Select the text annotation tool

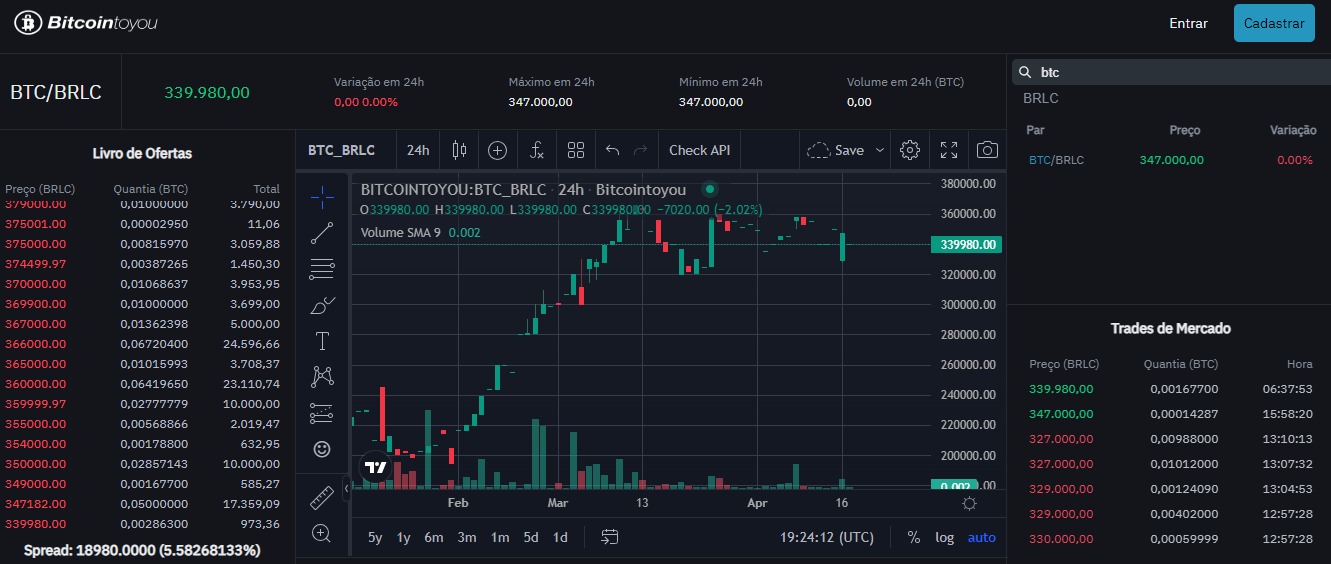click(322, 341)
